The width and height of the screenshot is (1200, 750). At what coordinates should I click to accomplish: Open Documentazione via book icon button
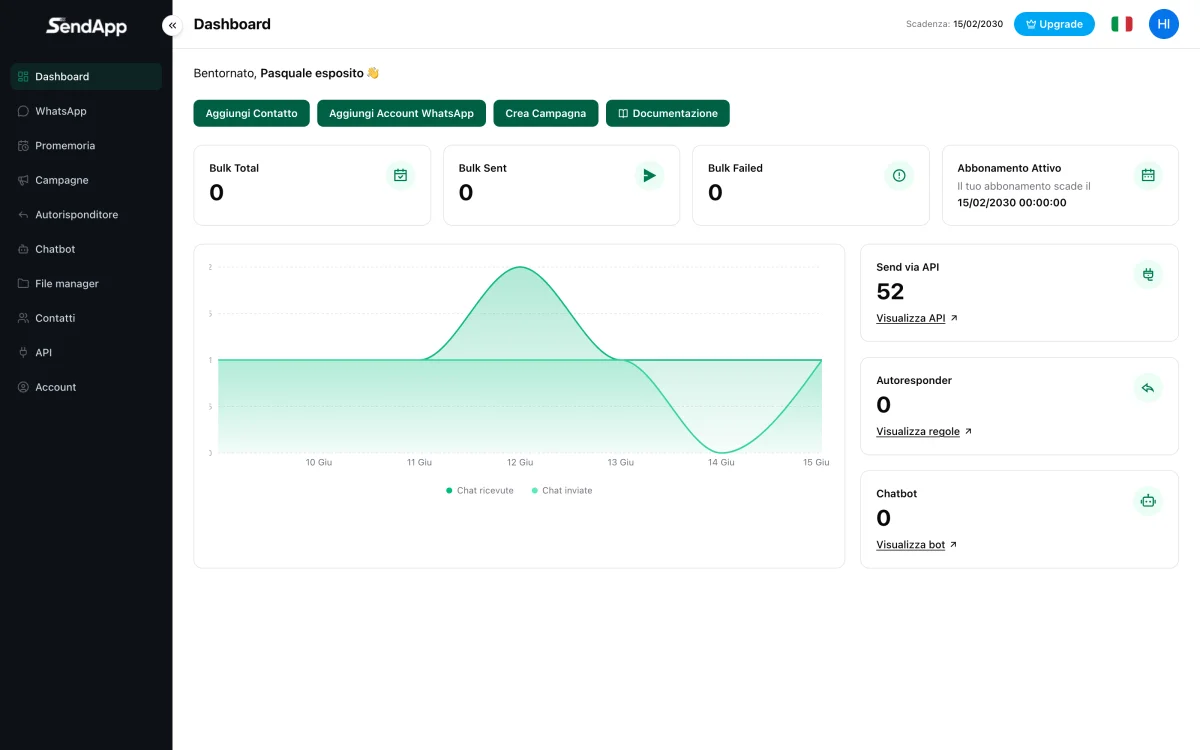[x=668, y=113]
